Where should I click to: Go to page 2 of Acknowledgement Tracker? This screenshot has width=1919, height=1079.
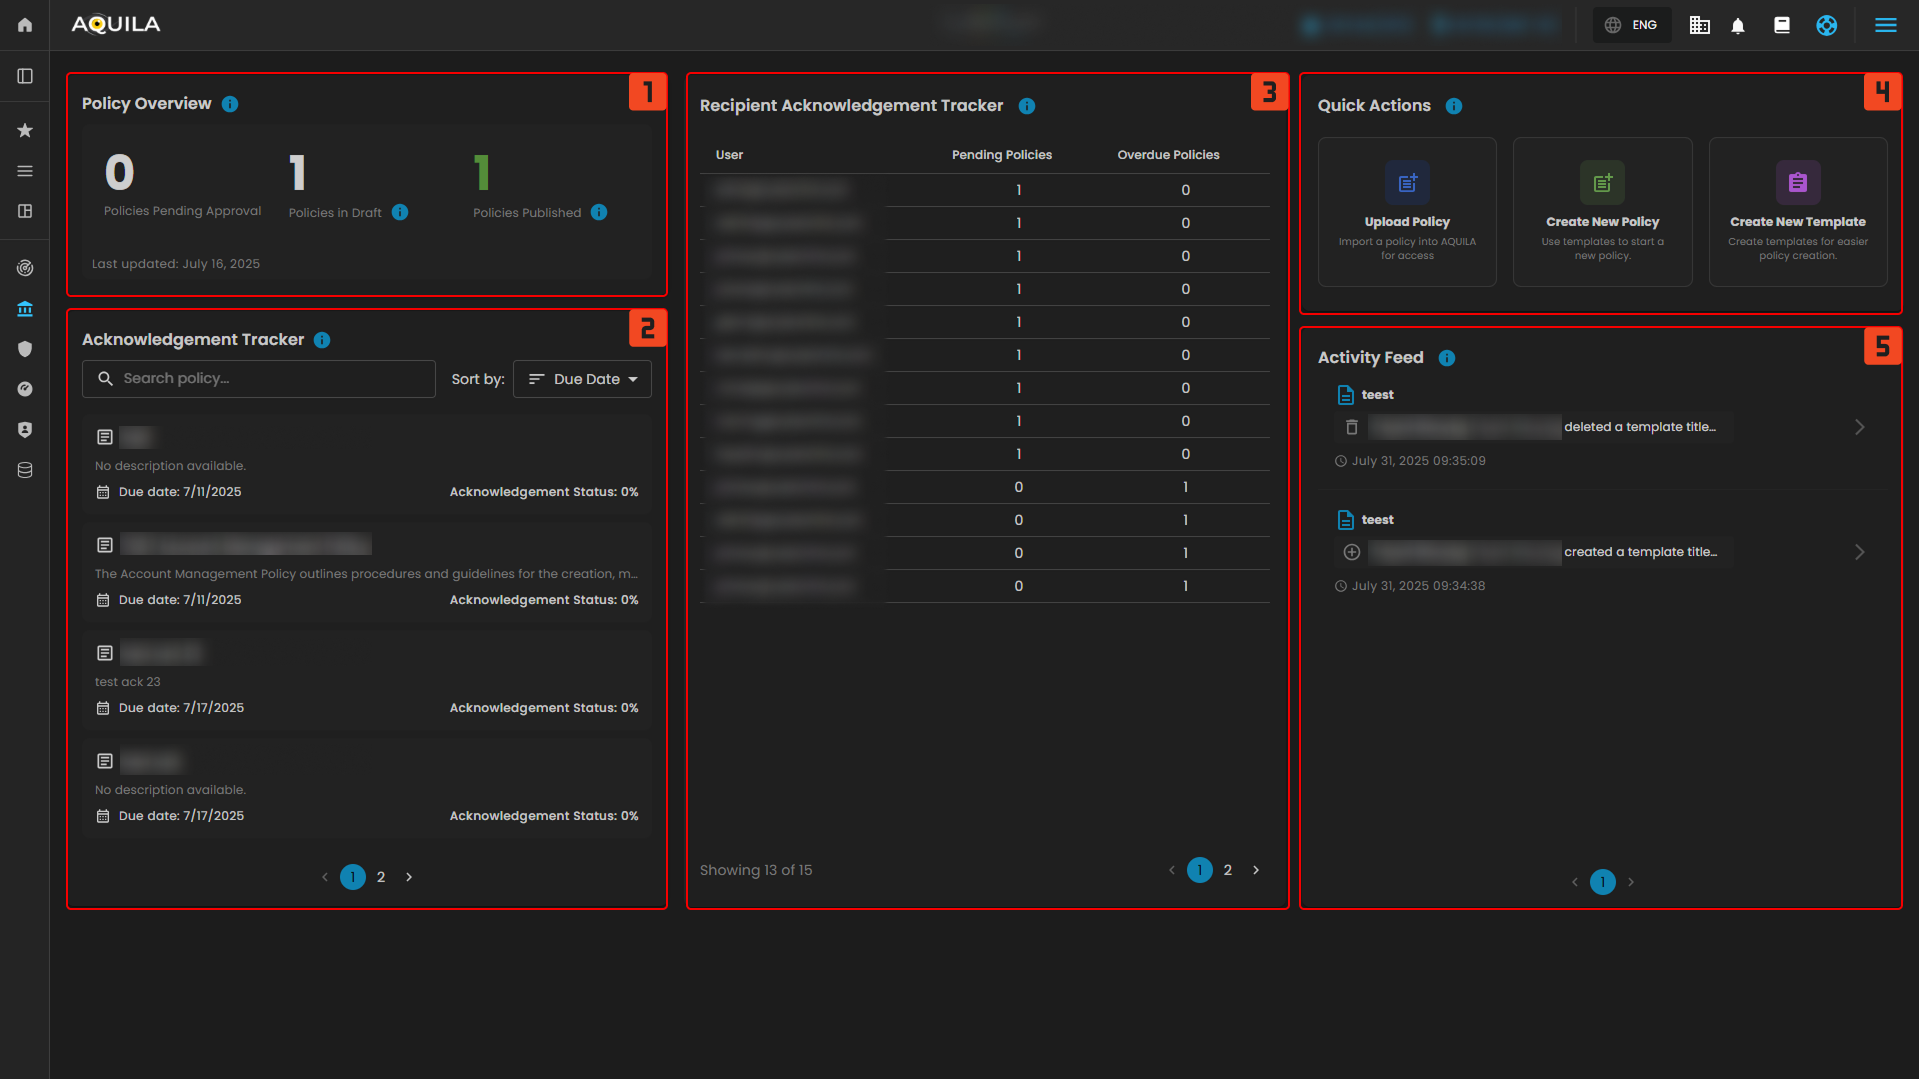(x=381, y=877)
